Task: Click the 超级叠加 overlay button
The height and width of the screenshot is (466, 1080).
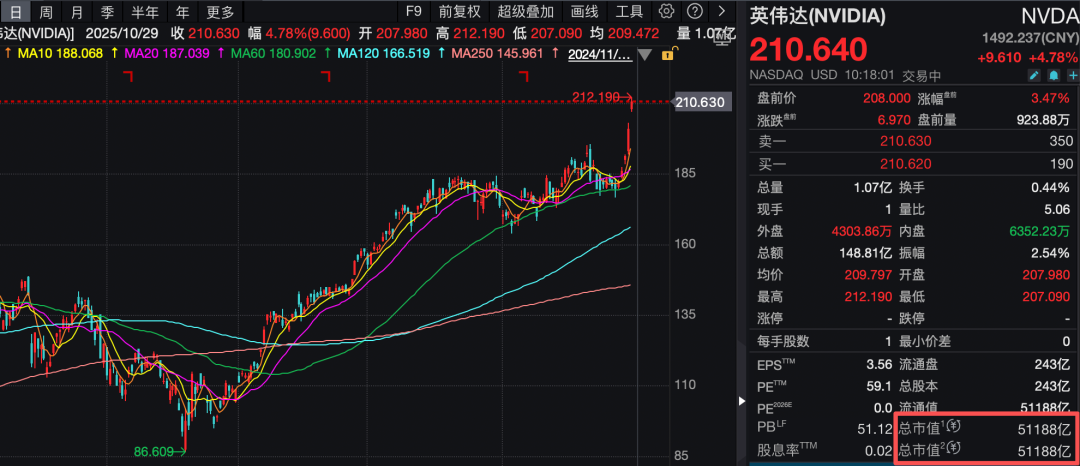Action: pyautogui.click(x=525, y=12)
